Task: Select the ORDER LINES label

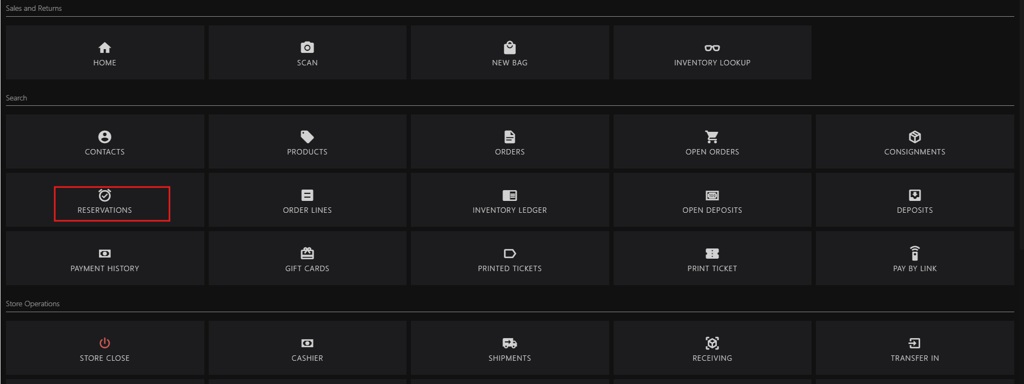Action: coord(307,210)
